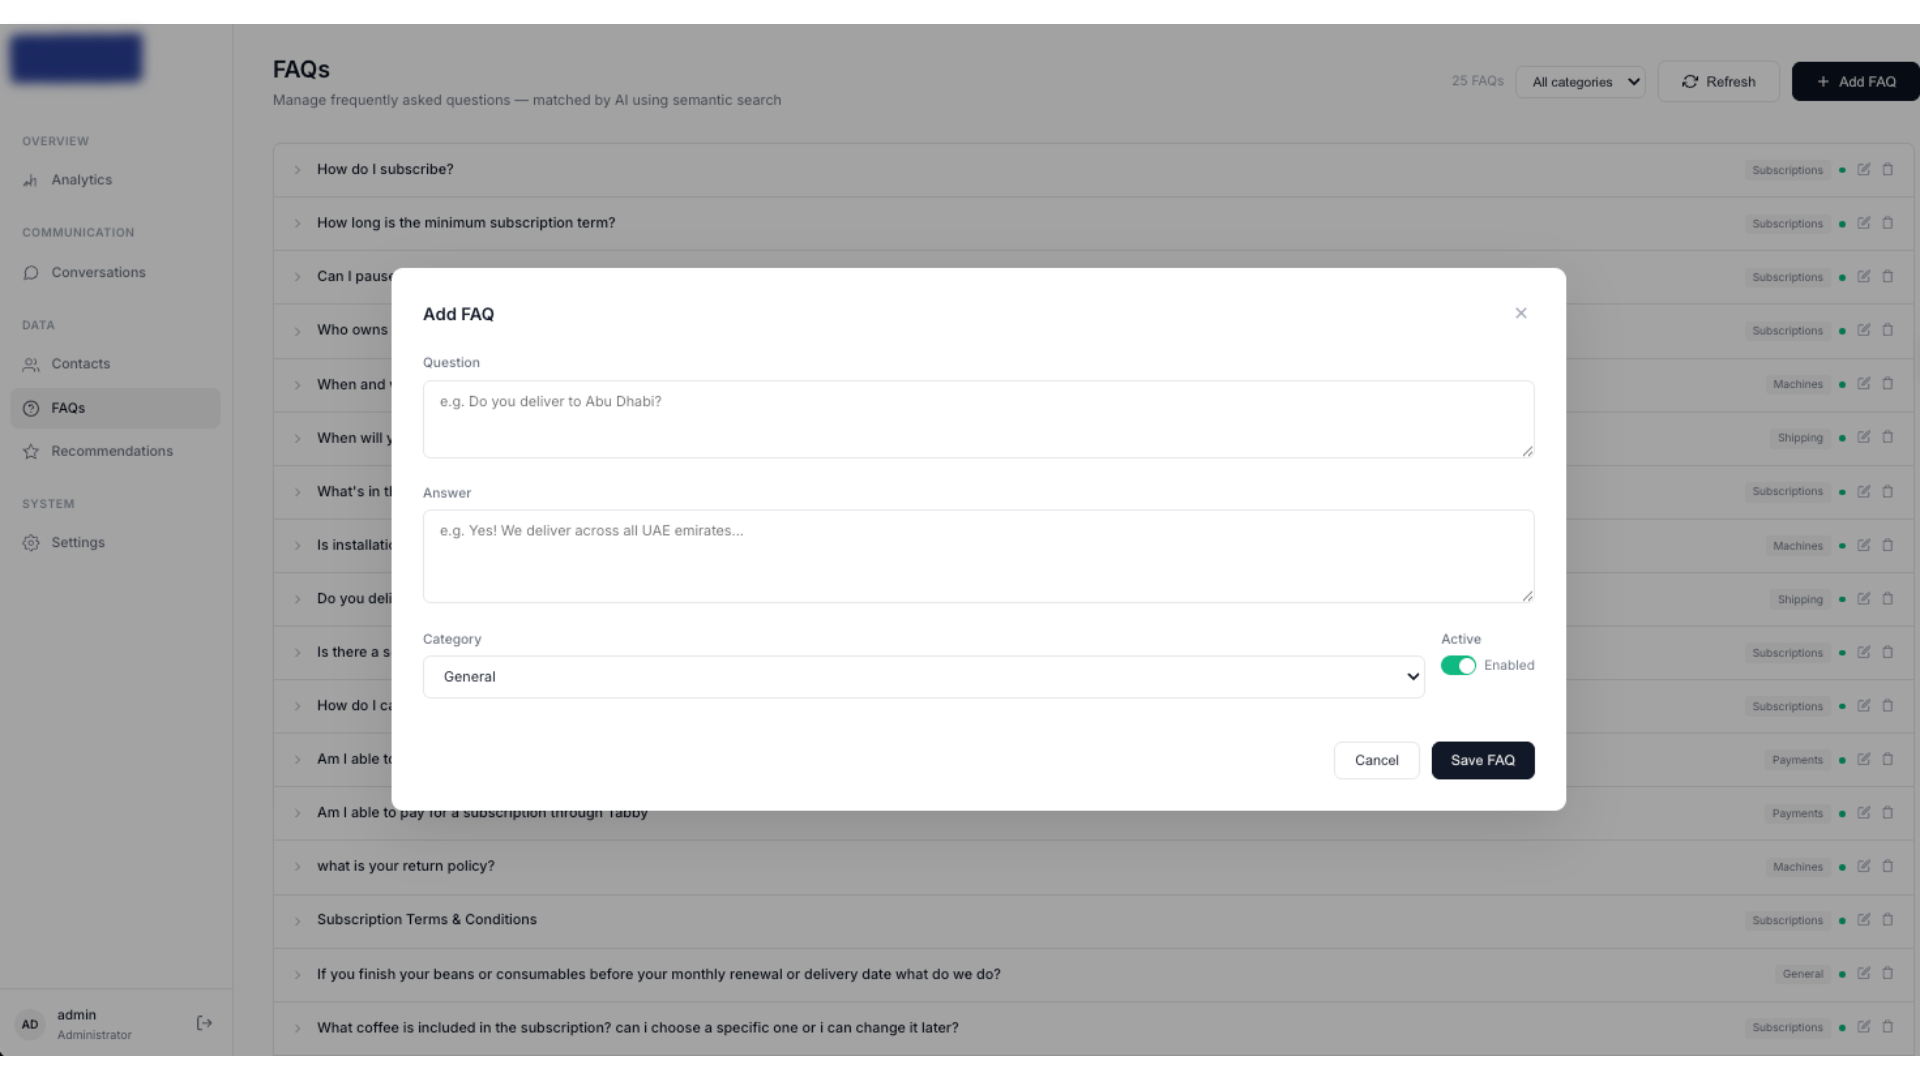Click the Answer text area
The height and width of the screenshot is (1080, 1920).
(x=978, y=556)
